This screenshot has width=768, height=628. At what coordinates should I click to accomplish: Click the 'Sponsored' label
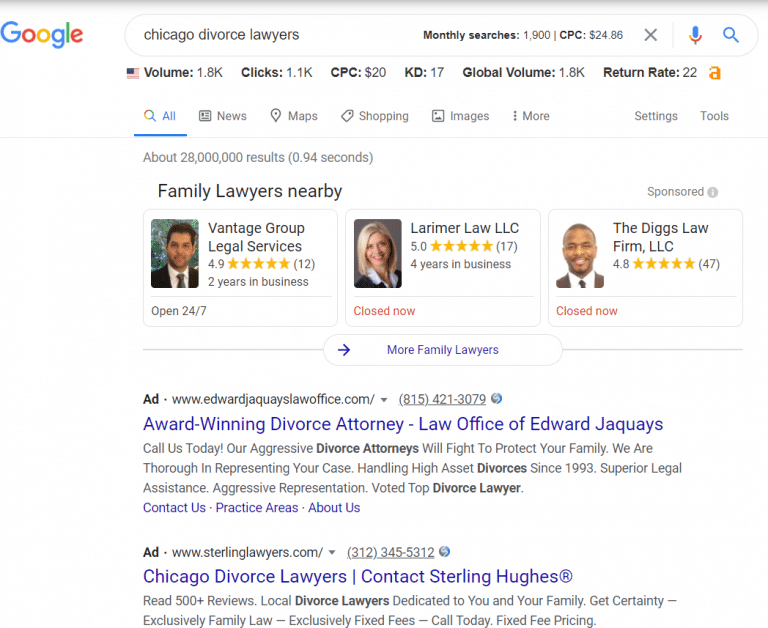pos(675,192)
